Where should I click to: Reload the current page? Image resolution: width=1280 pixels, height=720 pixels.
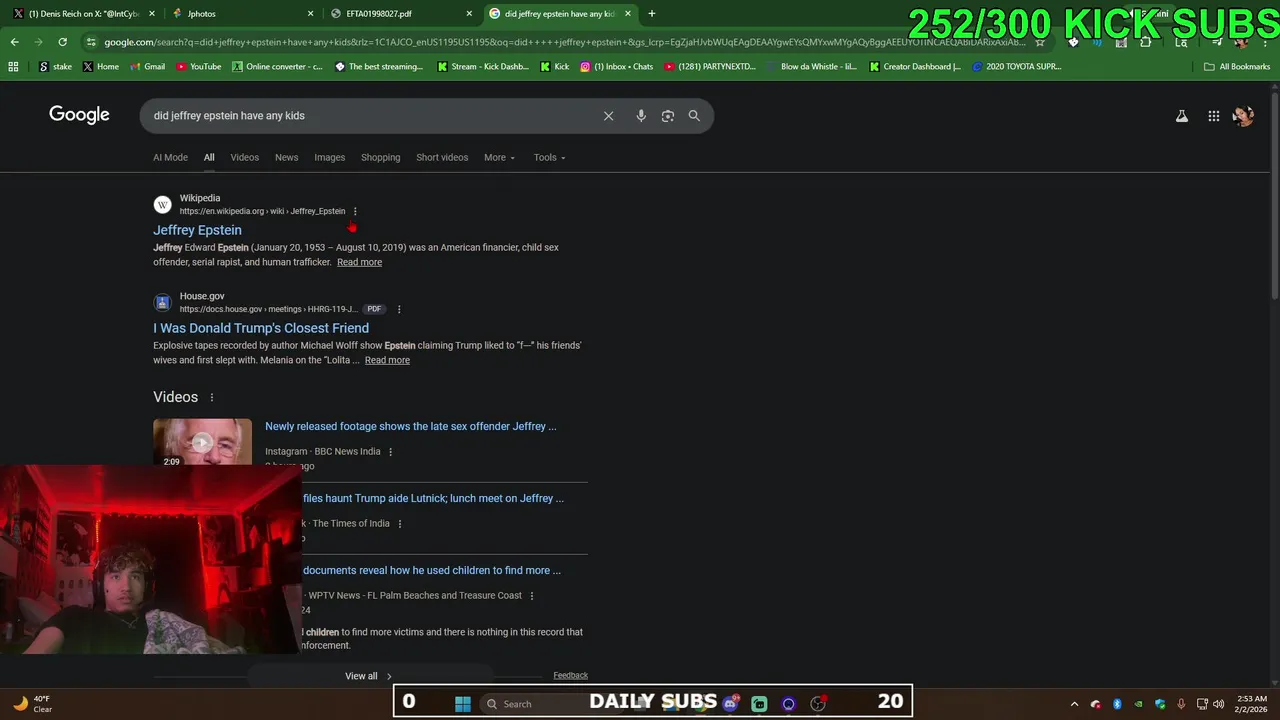pyautogui.click(x=62, y=42)
